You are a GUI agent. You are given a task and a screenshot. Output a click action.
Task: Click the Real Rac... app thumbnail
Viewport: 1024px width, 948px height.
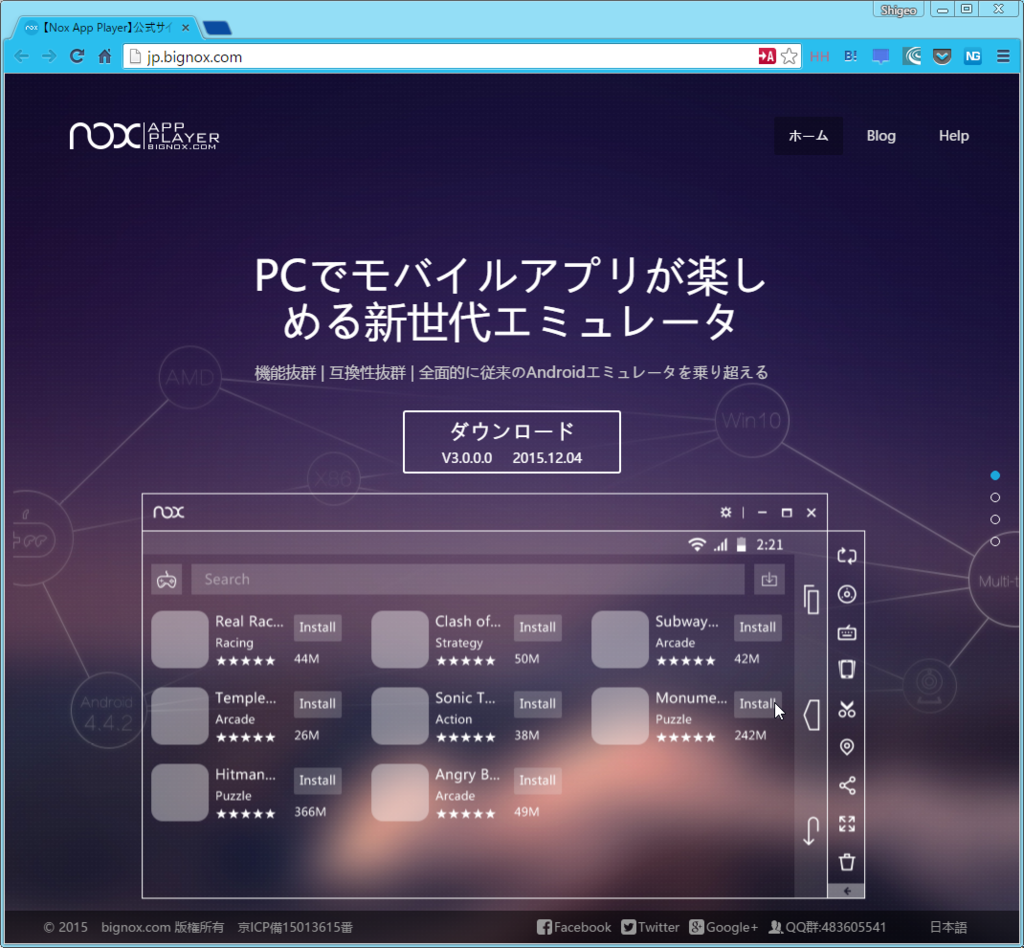point(180,639)
